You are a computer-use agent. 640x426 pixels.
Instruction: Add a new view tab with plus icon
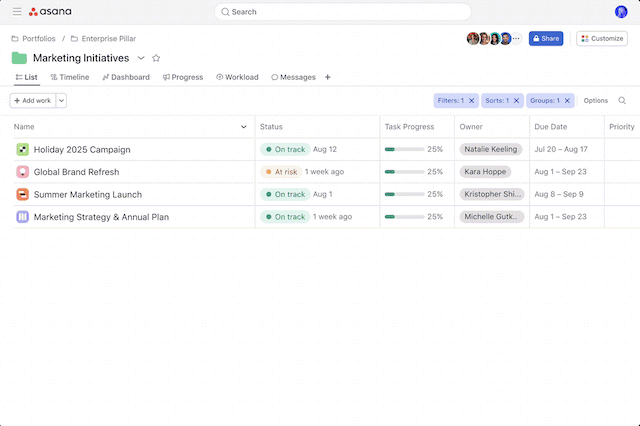328,77
